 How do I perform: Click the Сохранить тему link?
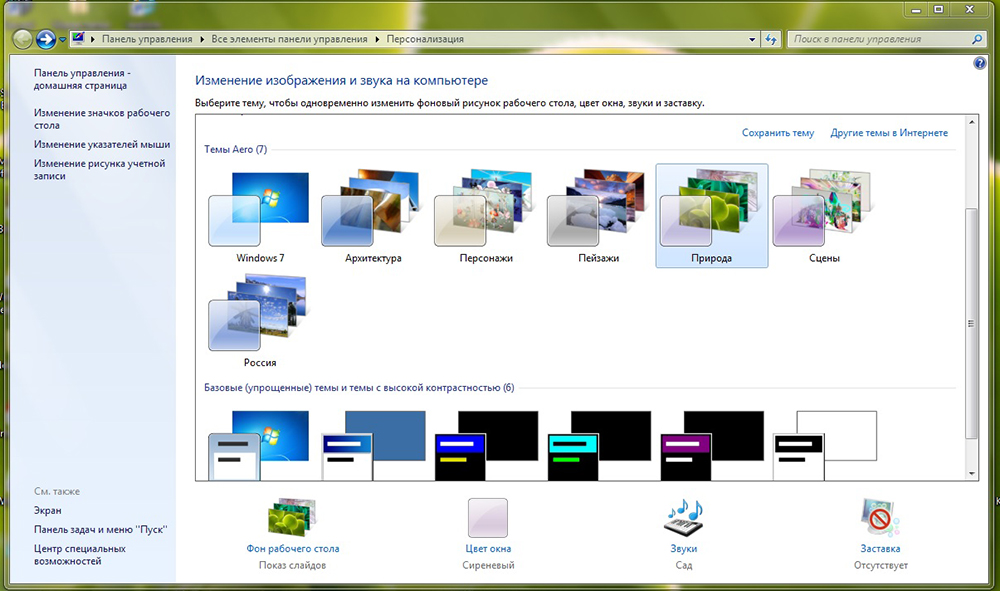(x=777, y=133)
